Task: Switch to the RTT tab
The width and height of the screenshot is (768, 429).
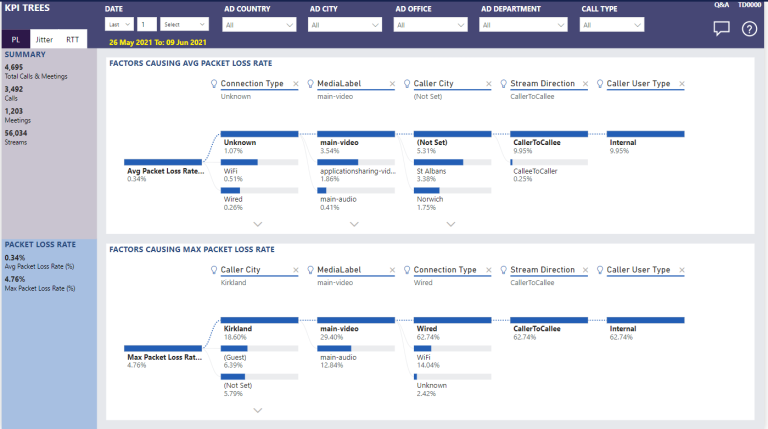Action: [x=72, y=40]
